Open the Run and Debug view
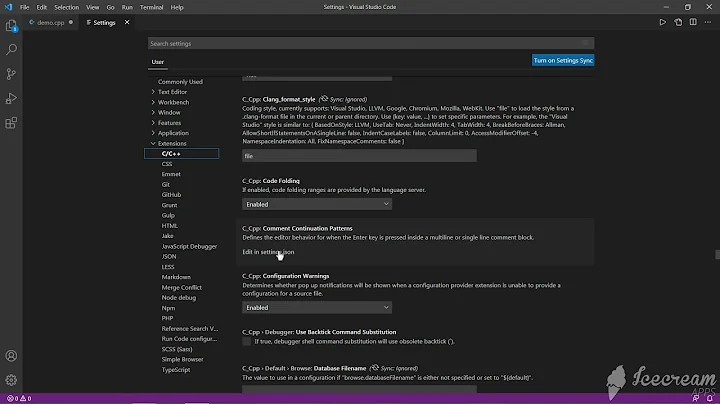 coord(11,98)
